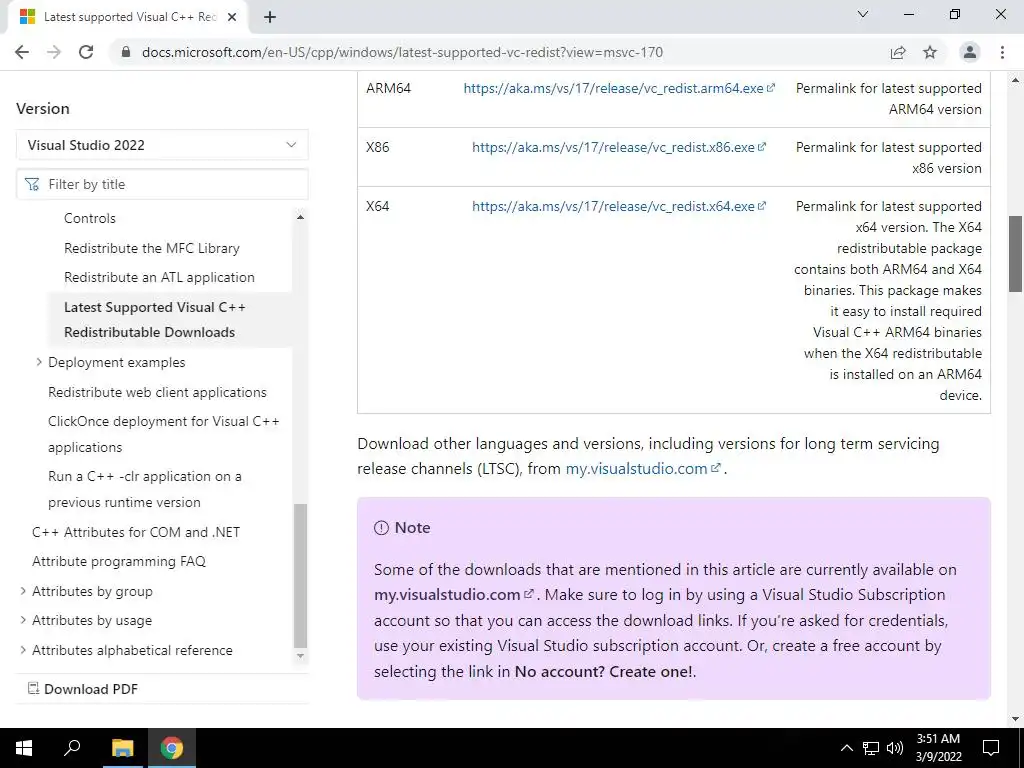Click the filter funnel icon
The image size is (1024, 768).
click(x=32, y=184)
